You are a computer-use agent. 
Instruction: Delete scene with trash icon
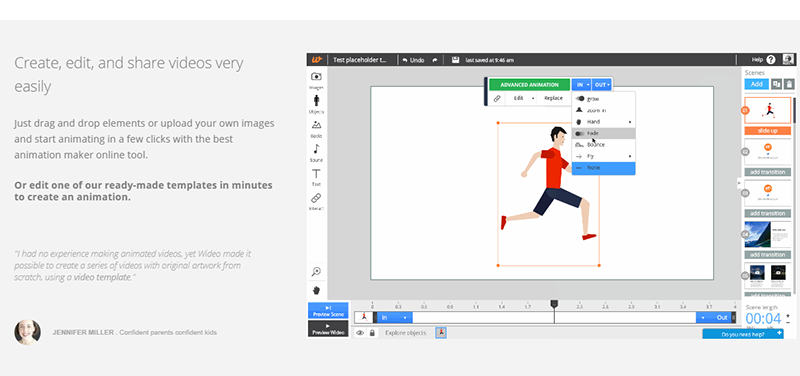(789, 84)
